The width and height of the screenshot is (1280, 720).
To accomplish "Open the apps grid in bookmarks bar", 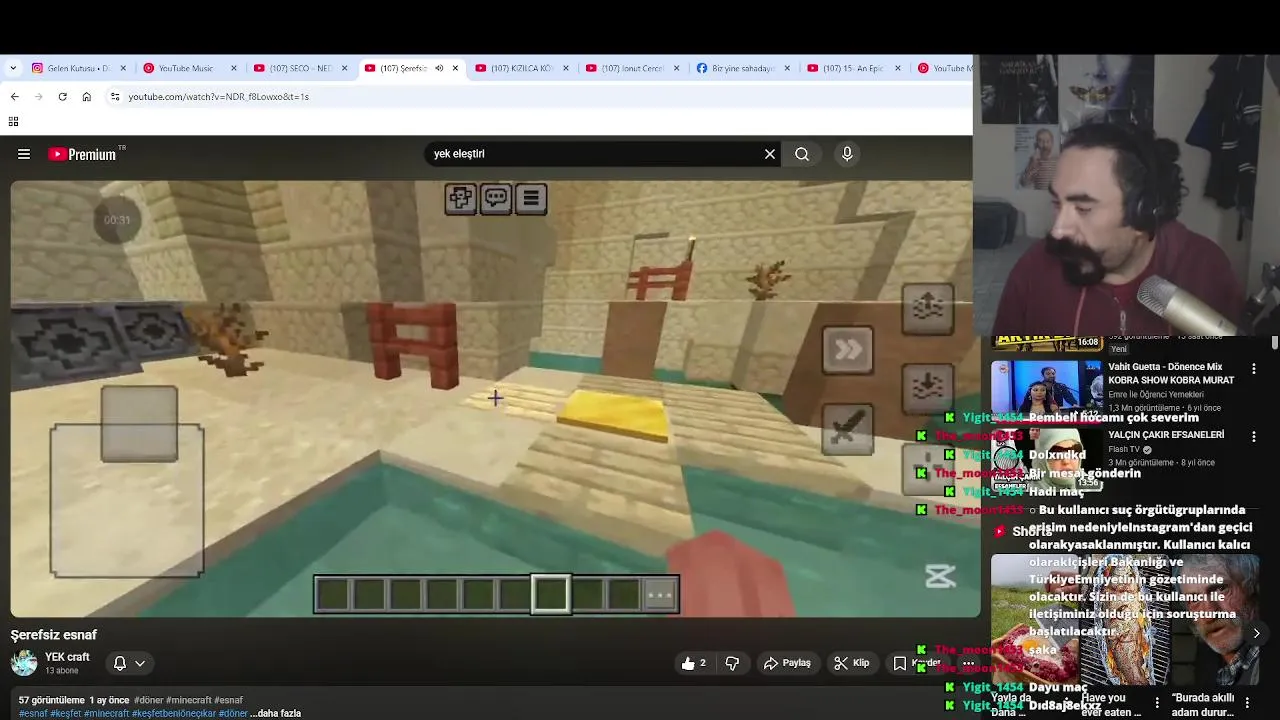I will [13, 121].
